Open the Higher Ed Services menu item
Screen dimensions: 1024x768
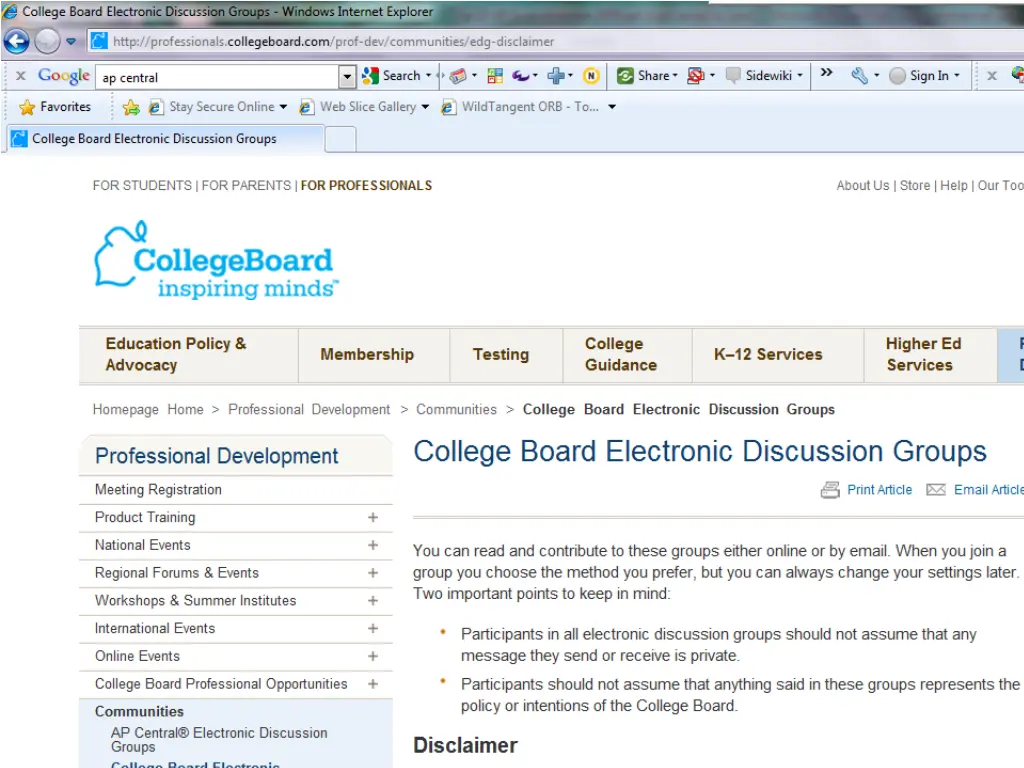pos(931,355)
